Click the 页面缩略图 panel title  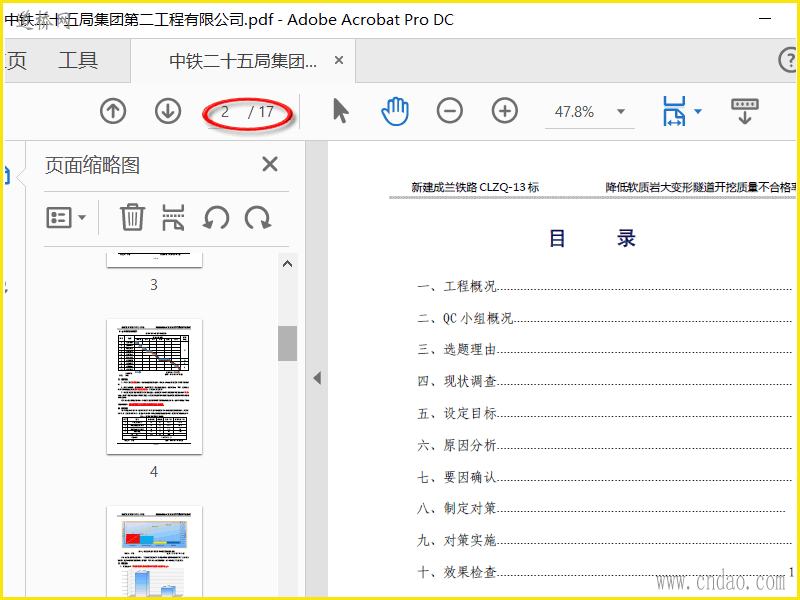click(x=92, y=165)
